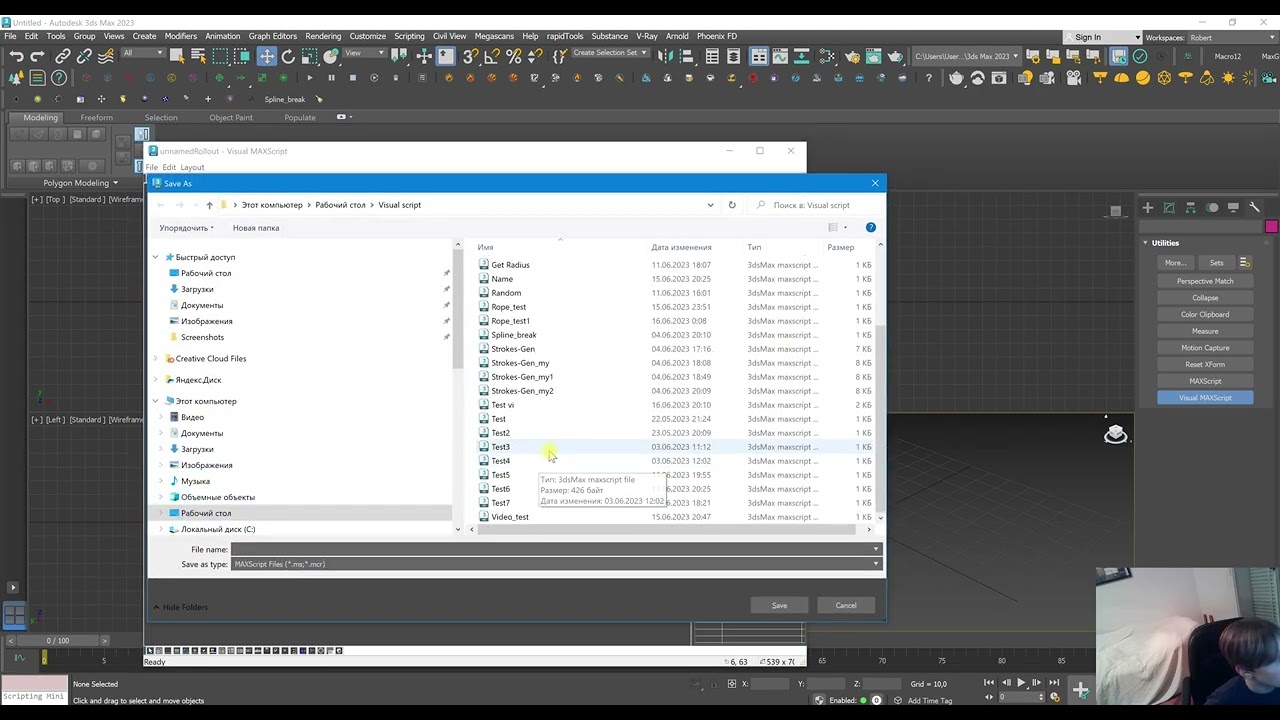Toggle the 3D Snaps icon
This screenshot has width=1280, height=720.
(470, 57)
